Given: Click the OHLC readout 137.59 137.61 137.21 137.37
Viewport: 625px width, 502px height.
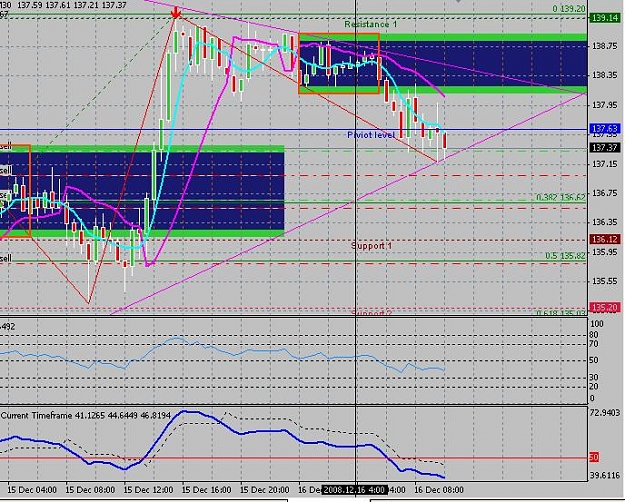Looking at the screenshot, I should 72,5.
